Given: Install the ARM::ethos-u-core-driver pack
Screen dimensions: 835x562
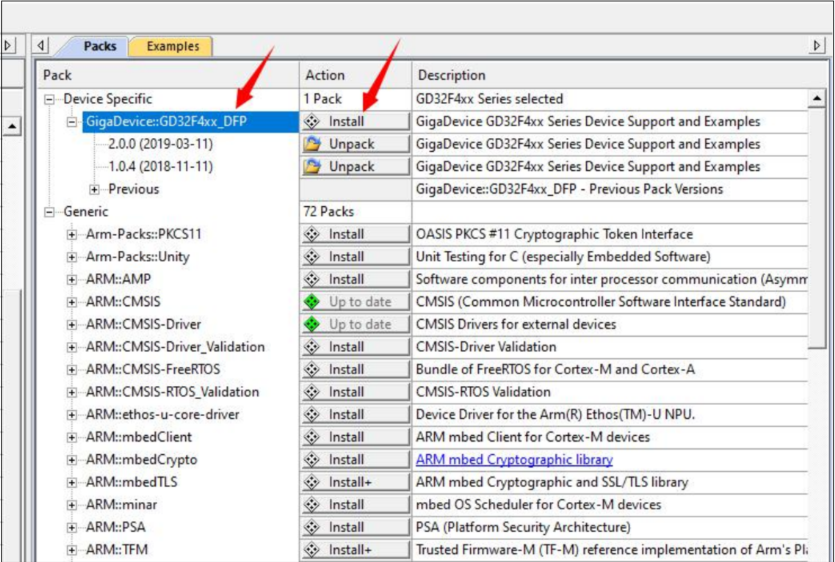Looking at the screenshot, I should pyautogui.click(x=356, y=414).
